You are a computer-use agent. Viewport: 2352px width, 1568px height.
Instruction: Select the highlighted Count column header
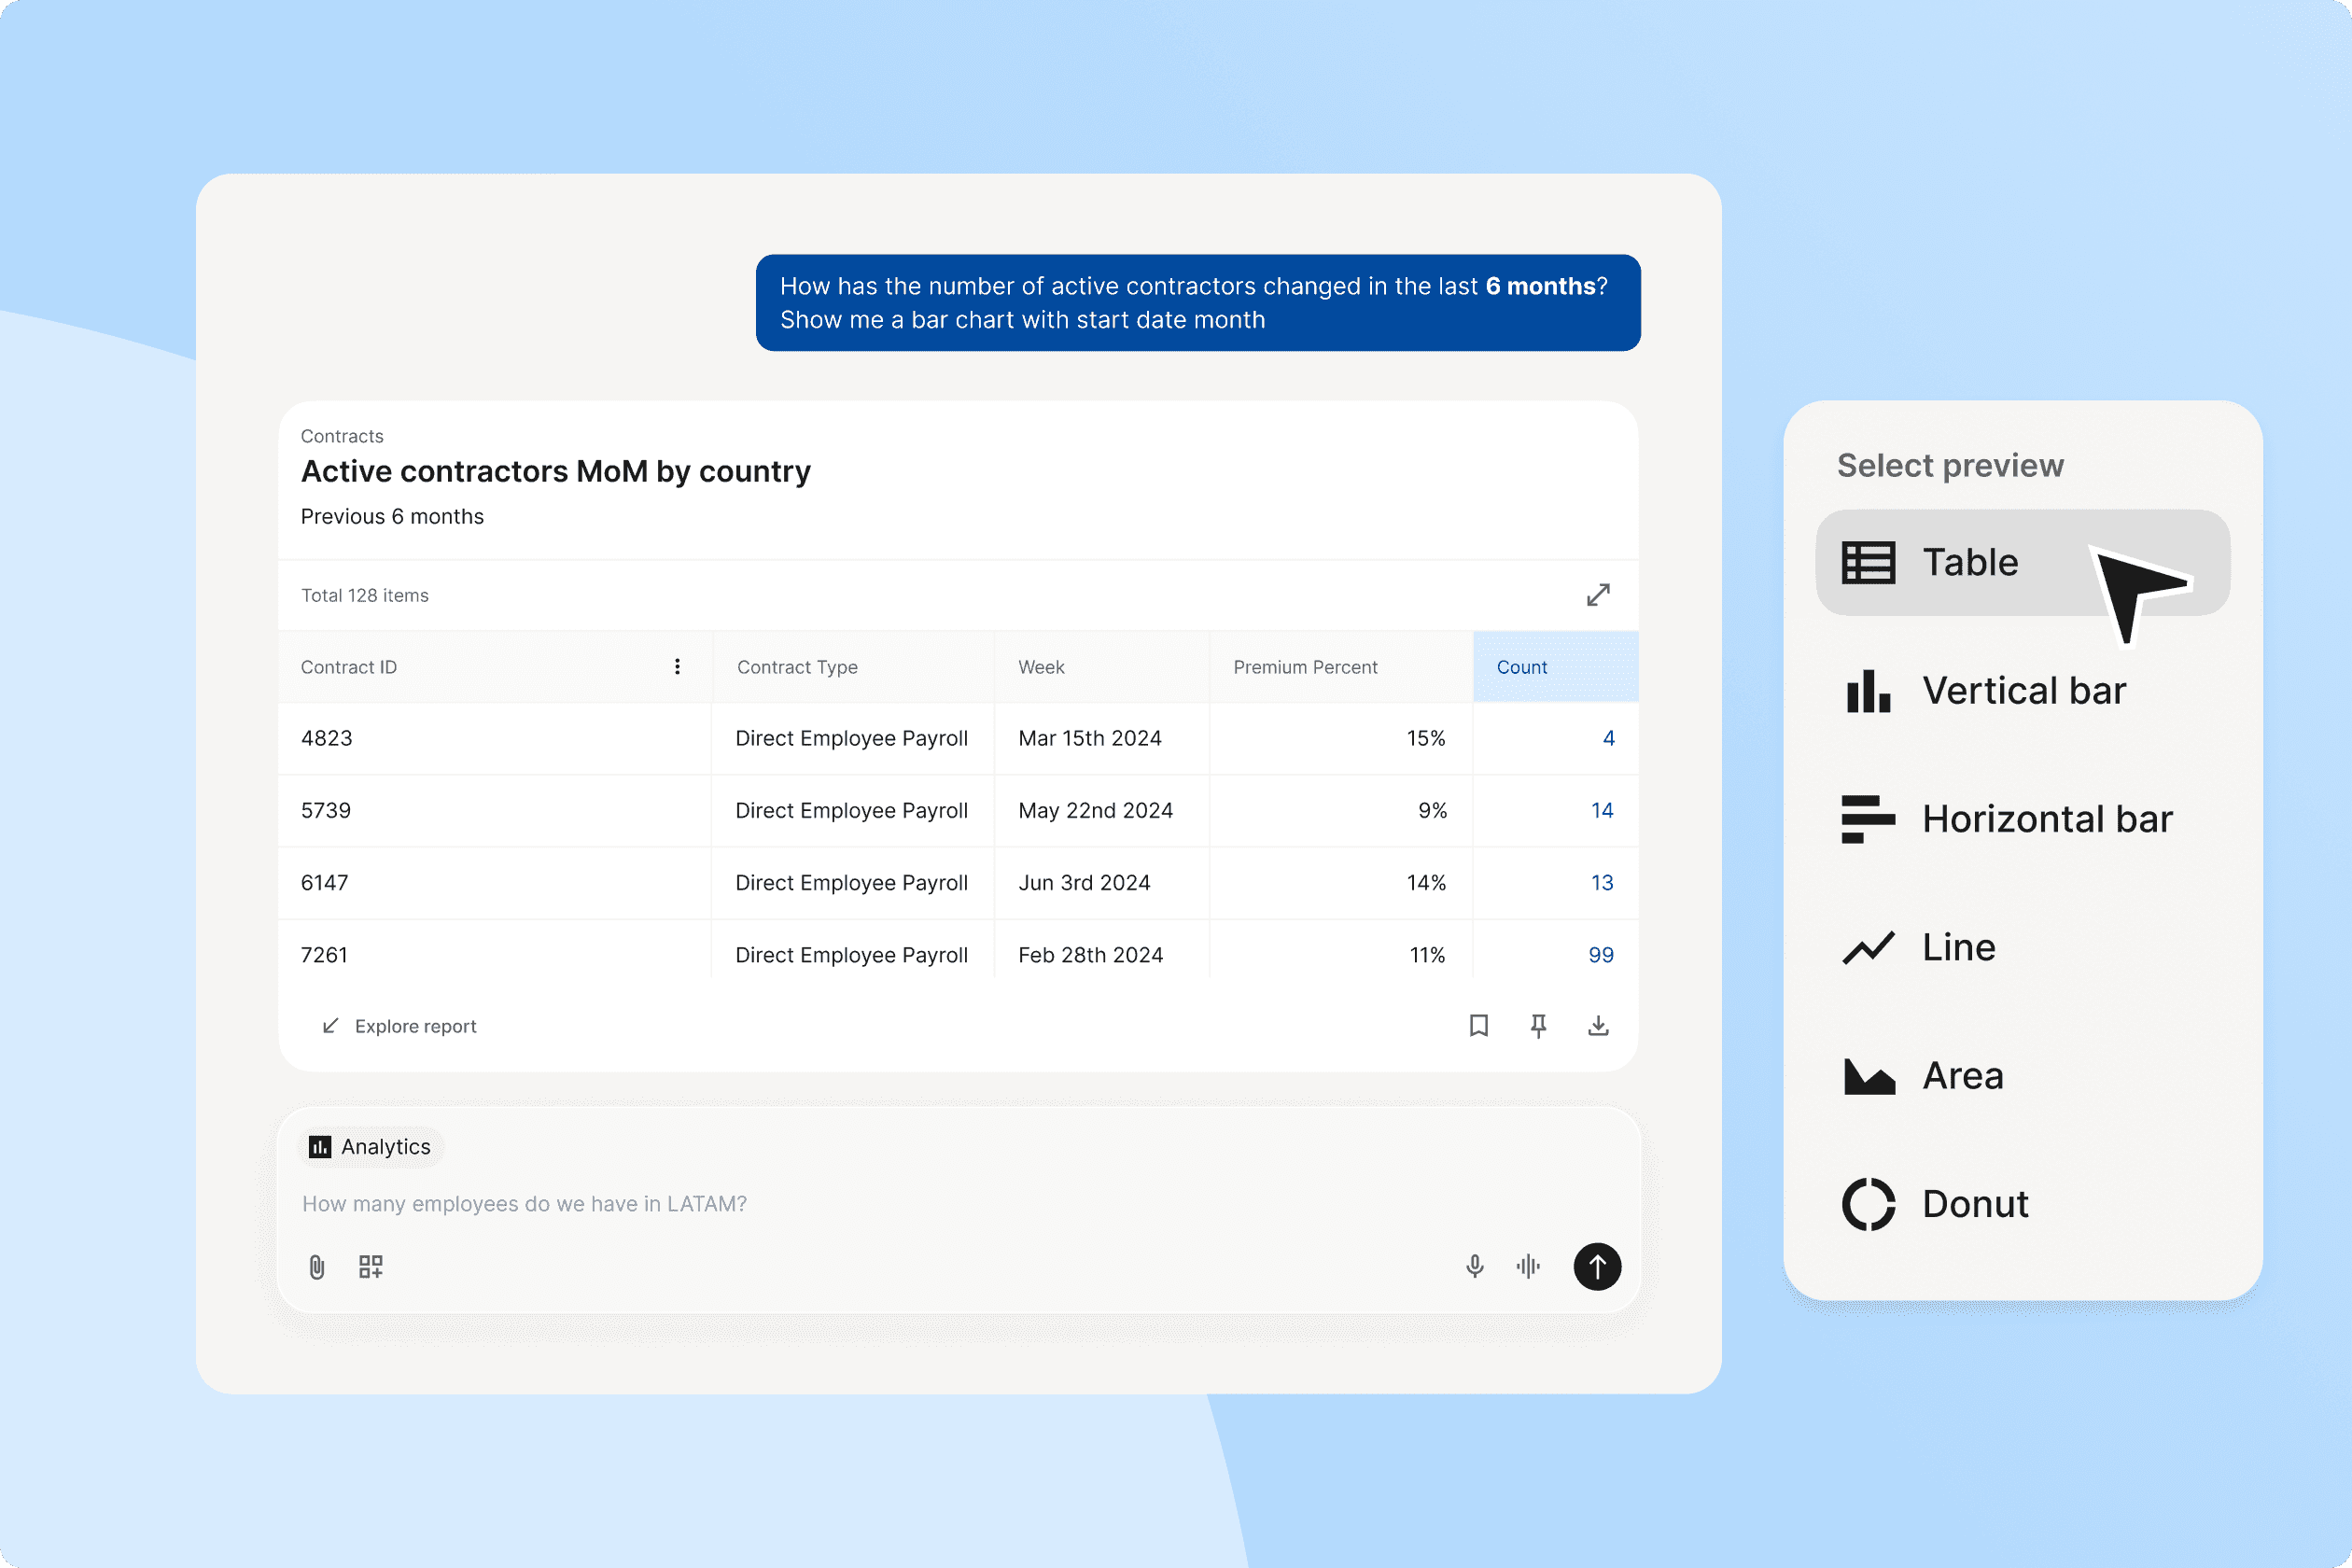(x=1555, y=667)
